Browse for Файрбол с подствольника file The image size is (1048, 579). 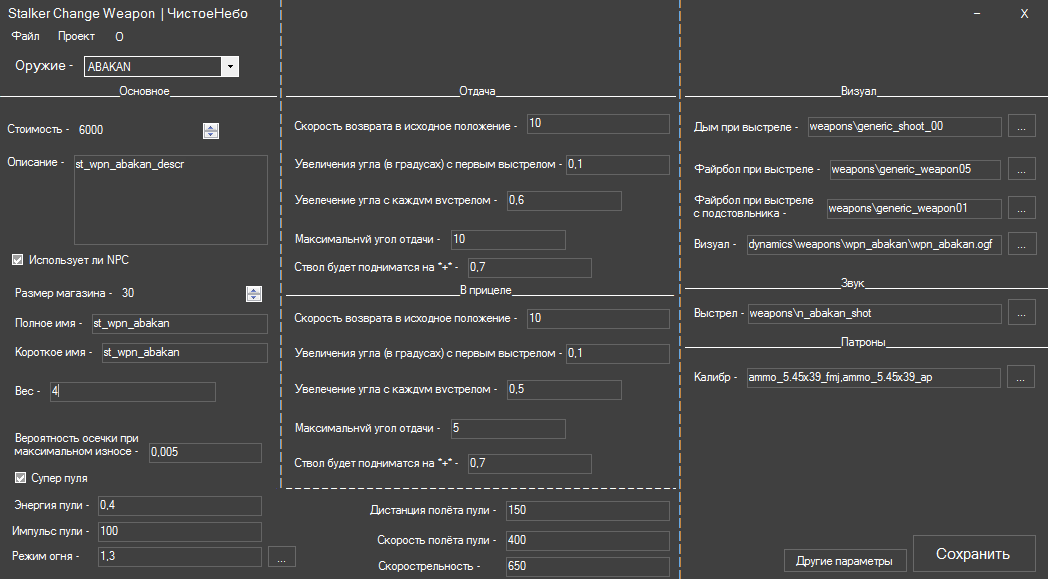(1021, 209)
